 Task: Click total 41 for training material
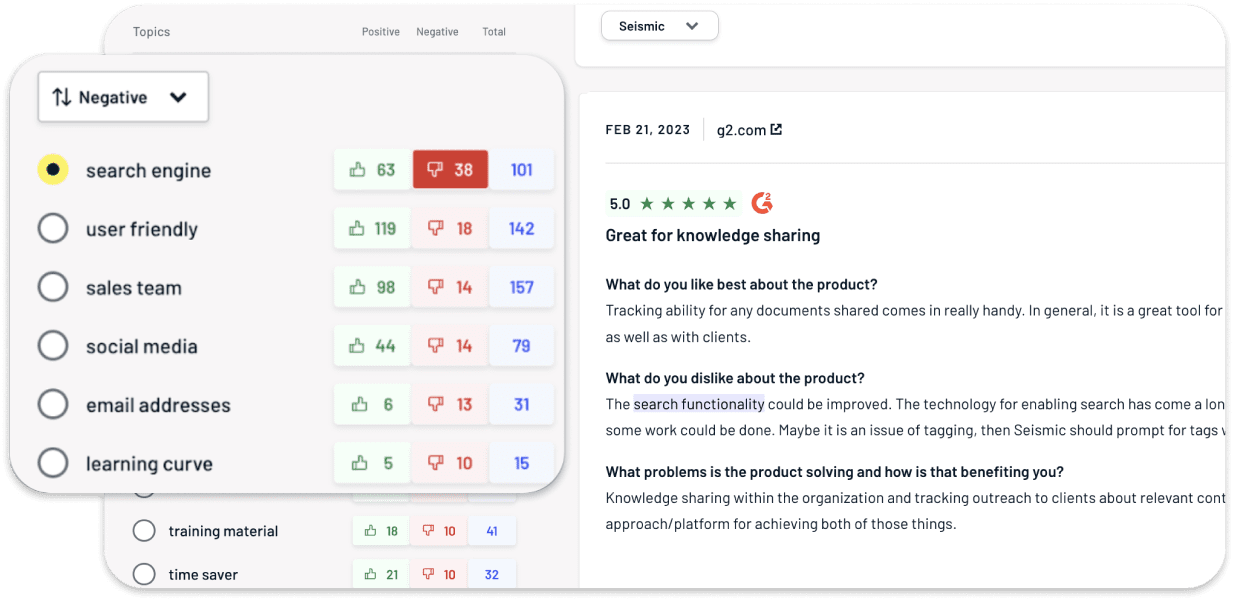(x=492, y=531)
